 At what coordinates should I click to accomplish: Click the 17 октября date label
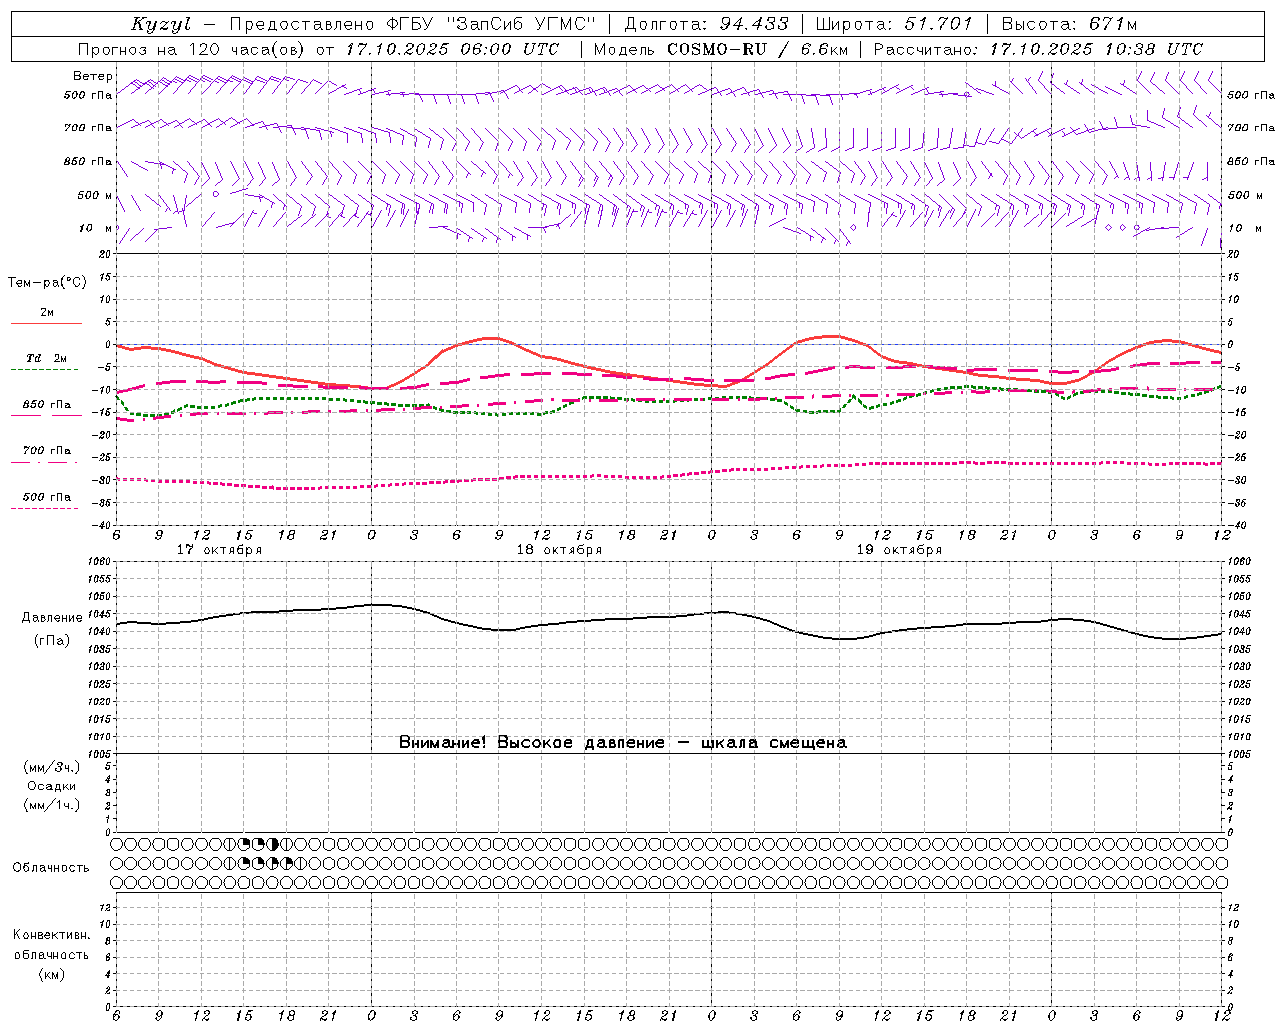pyautogui.click(x=219, y=550)
